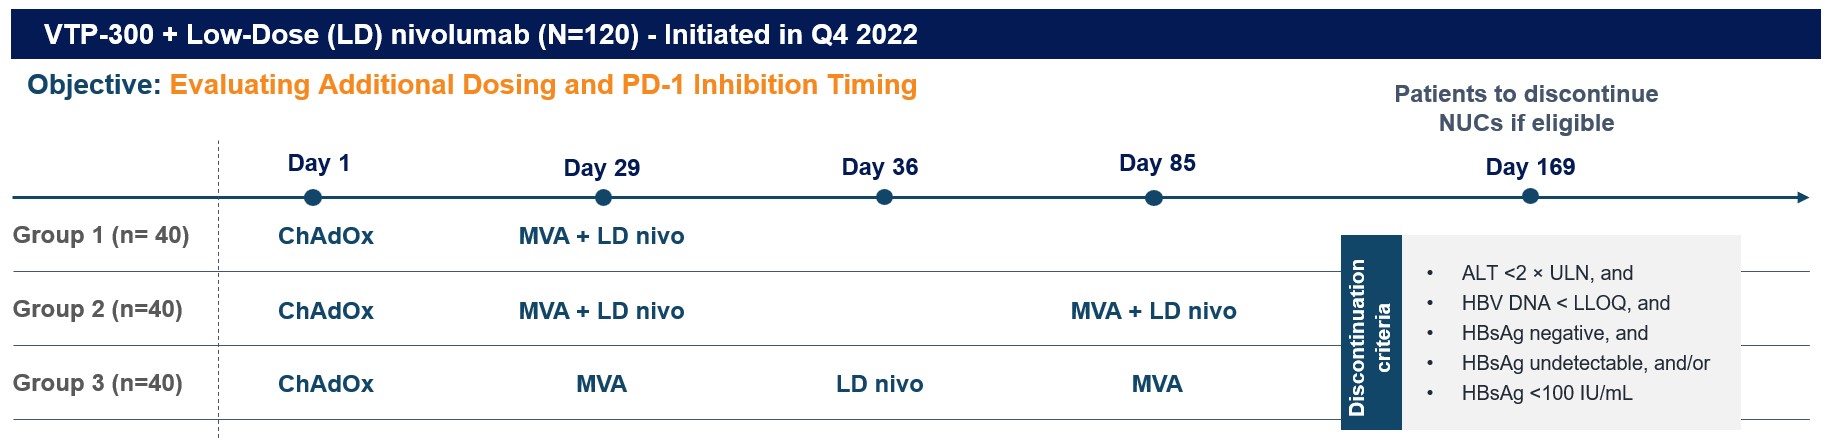This screenshot has height=448, width=1828.
Task: Select LD nivo under Day 36
Action: (880, 385)
